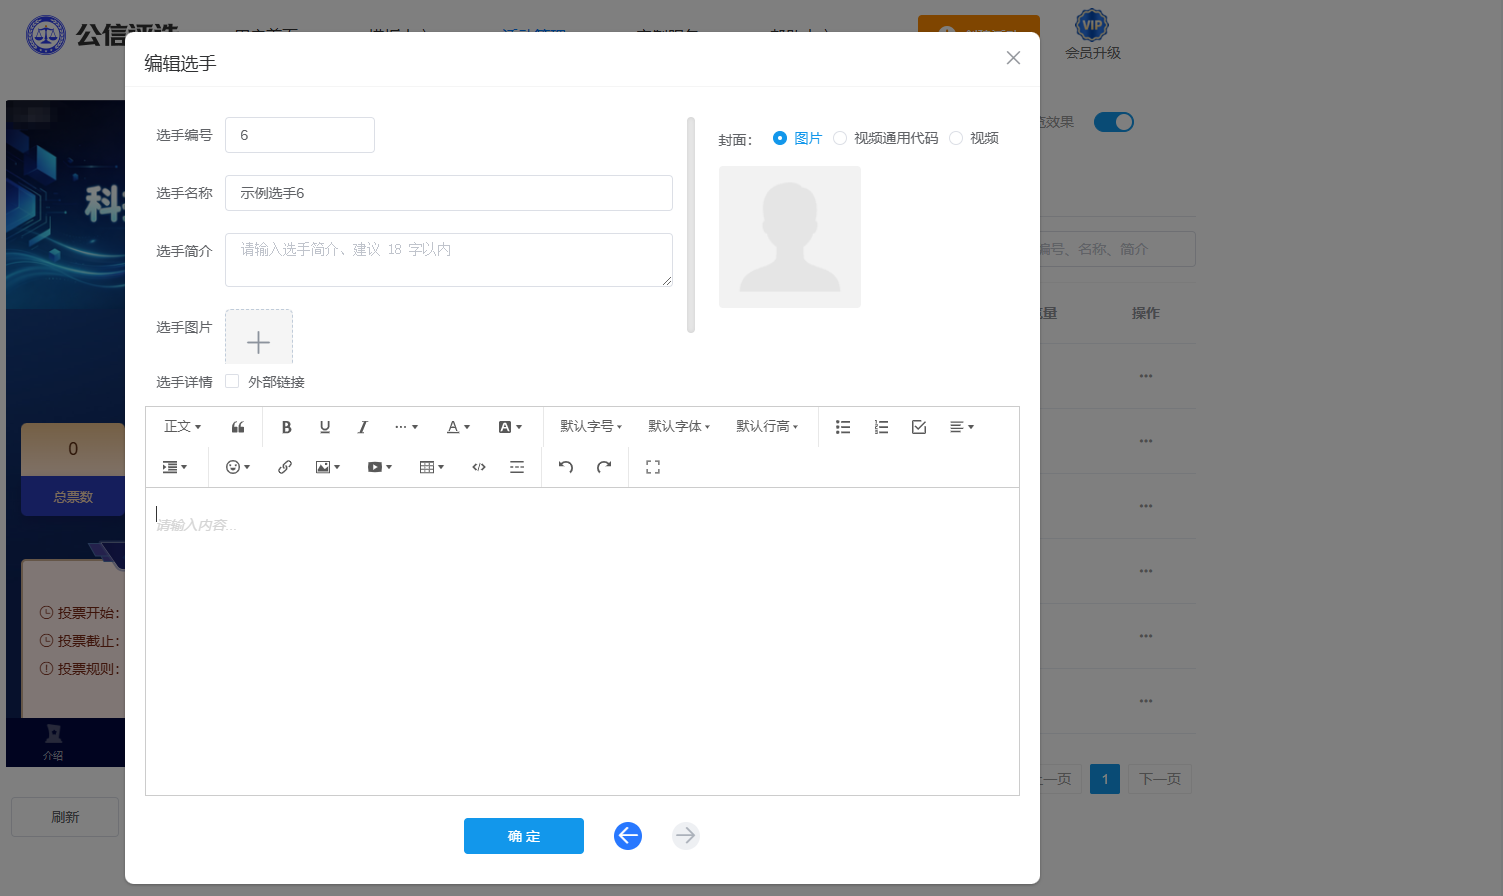Open the first row's actions ellipsis menu
This screenshot has height=896, width=1503.
coord(1146,376)
